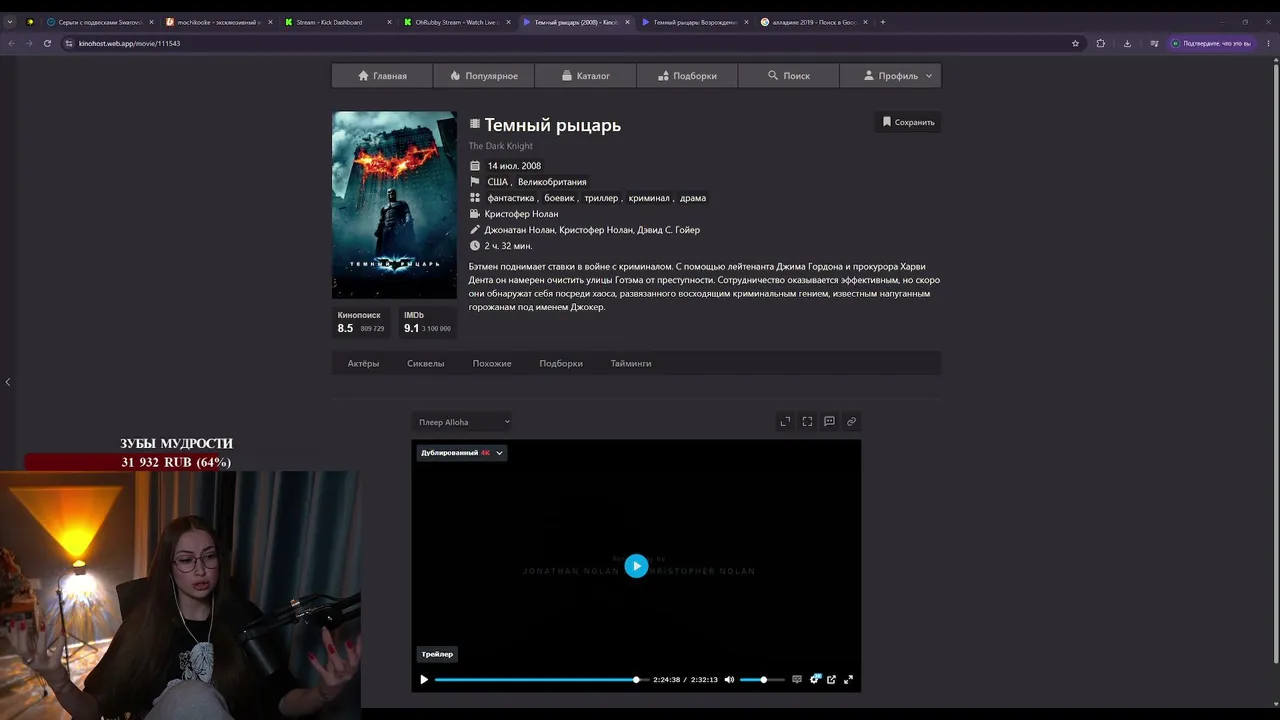Click the Dark Knight movie poster

(x=394, y=205)
